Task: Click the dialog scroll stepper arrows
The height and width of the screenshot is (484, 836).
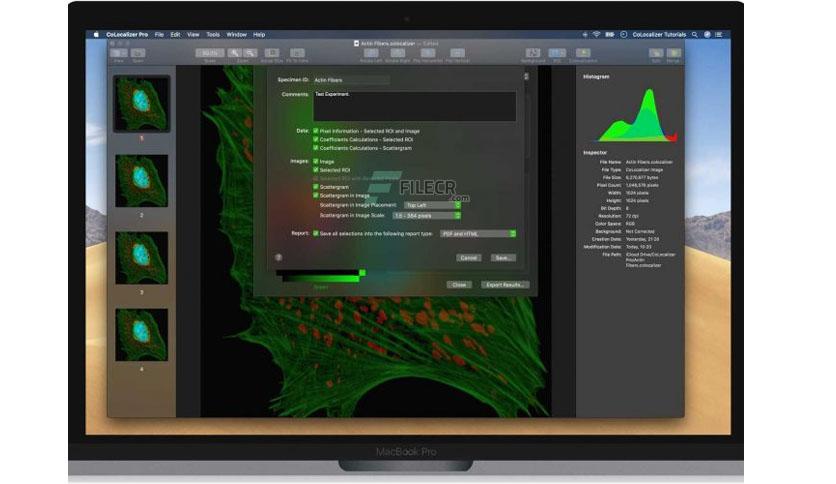Action: 526,76
